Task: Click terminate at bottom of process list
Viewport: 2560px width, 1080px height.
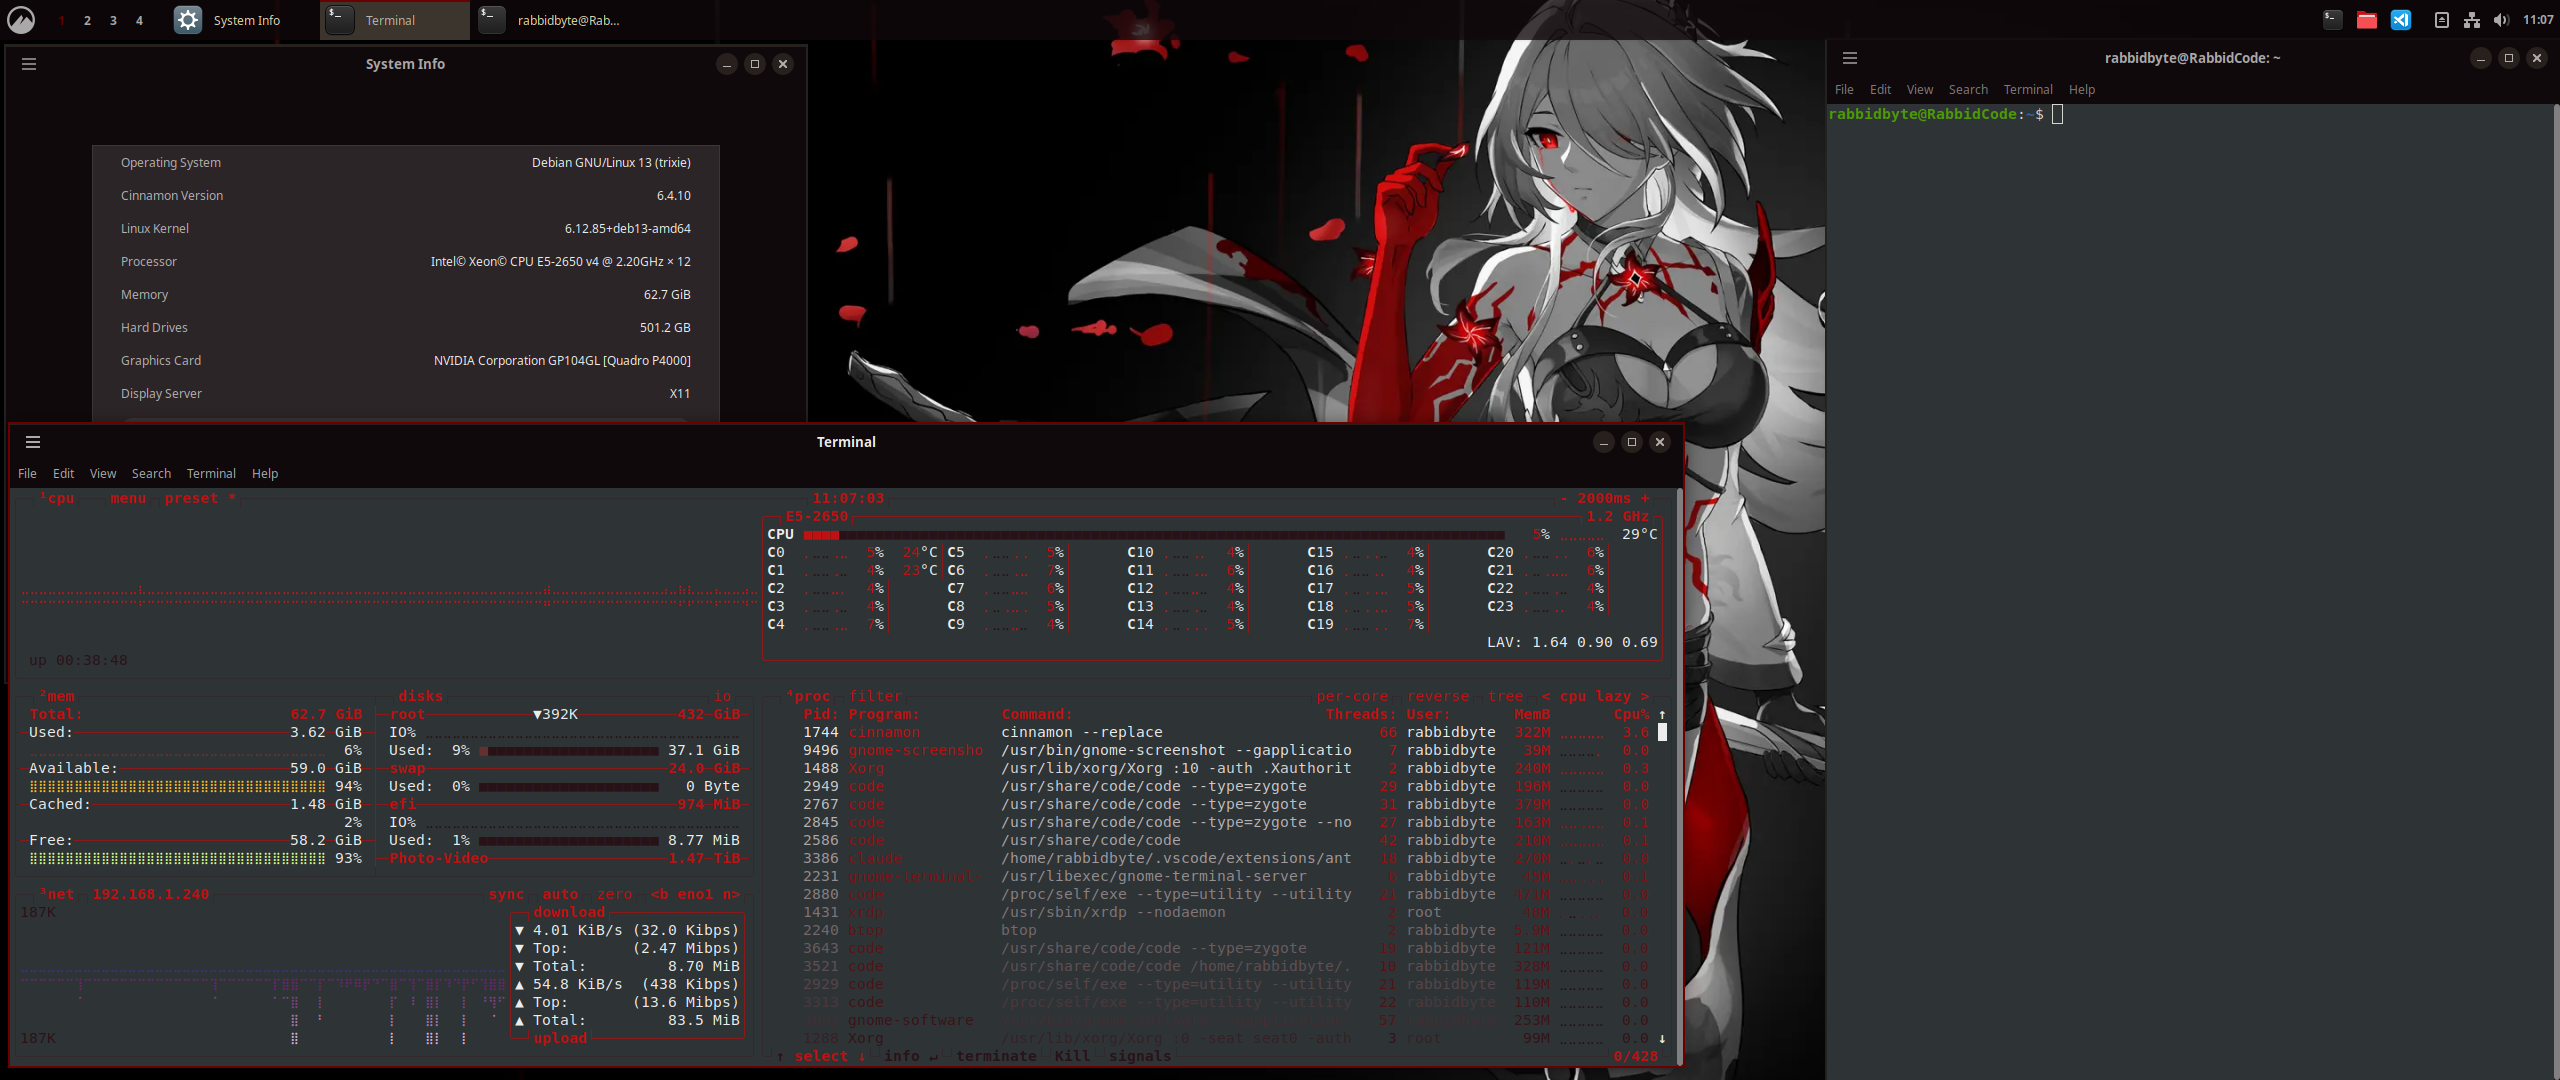Action: click(997, 1056)
